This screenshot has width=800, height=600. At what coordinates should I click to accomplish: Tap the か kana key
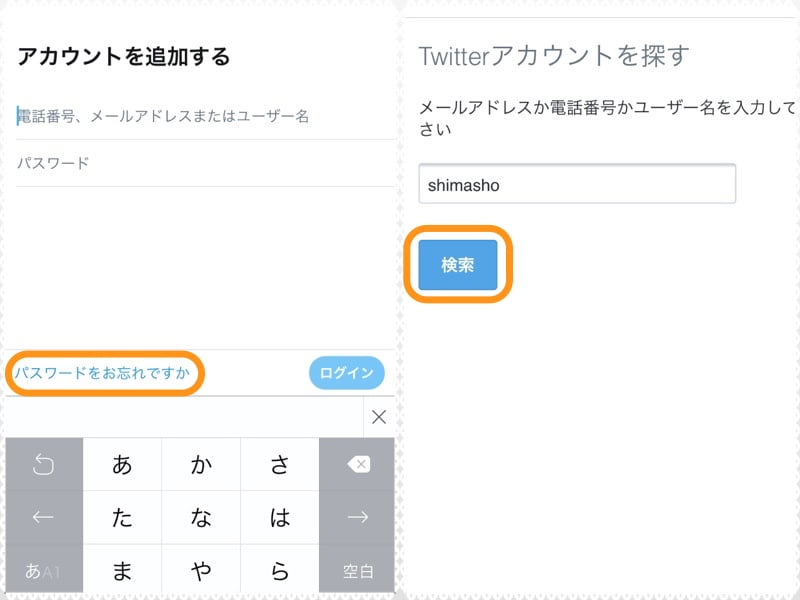tap(200, 464)
